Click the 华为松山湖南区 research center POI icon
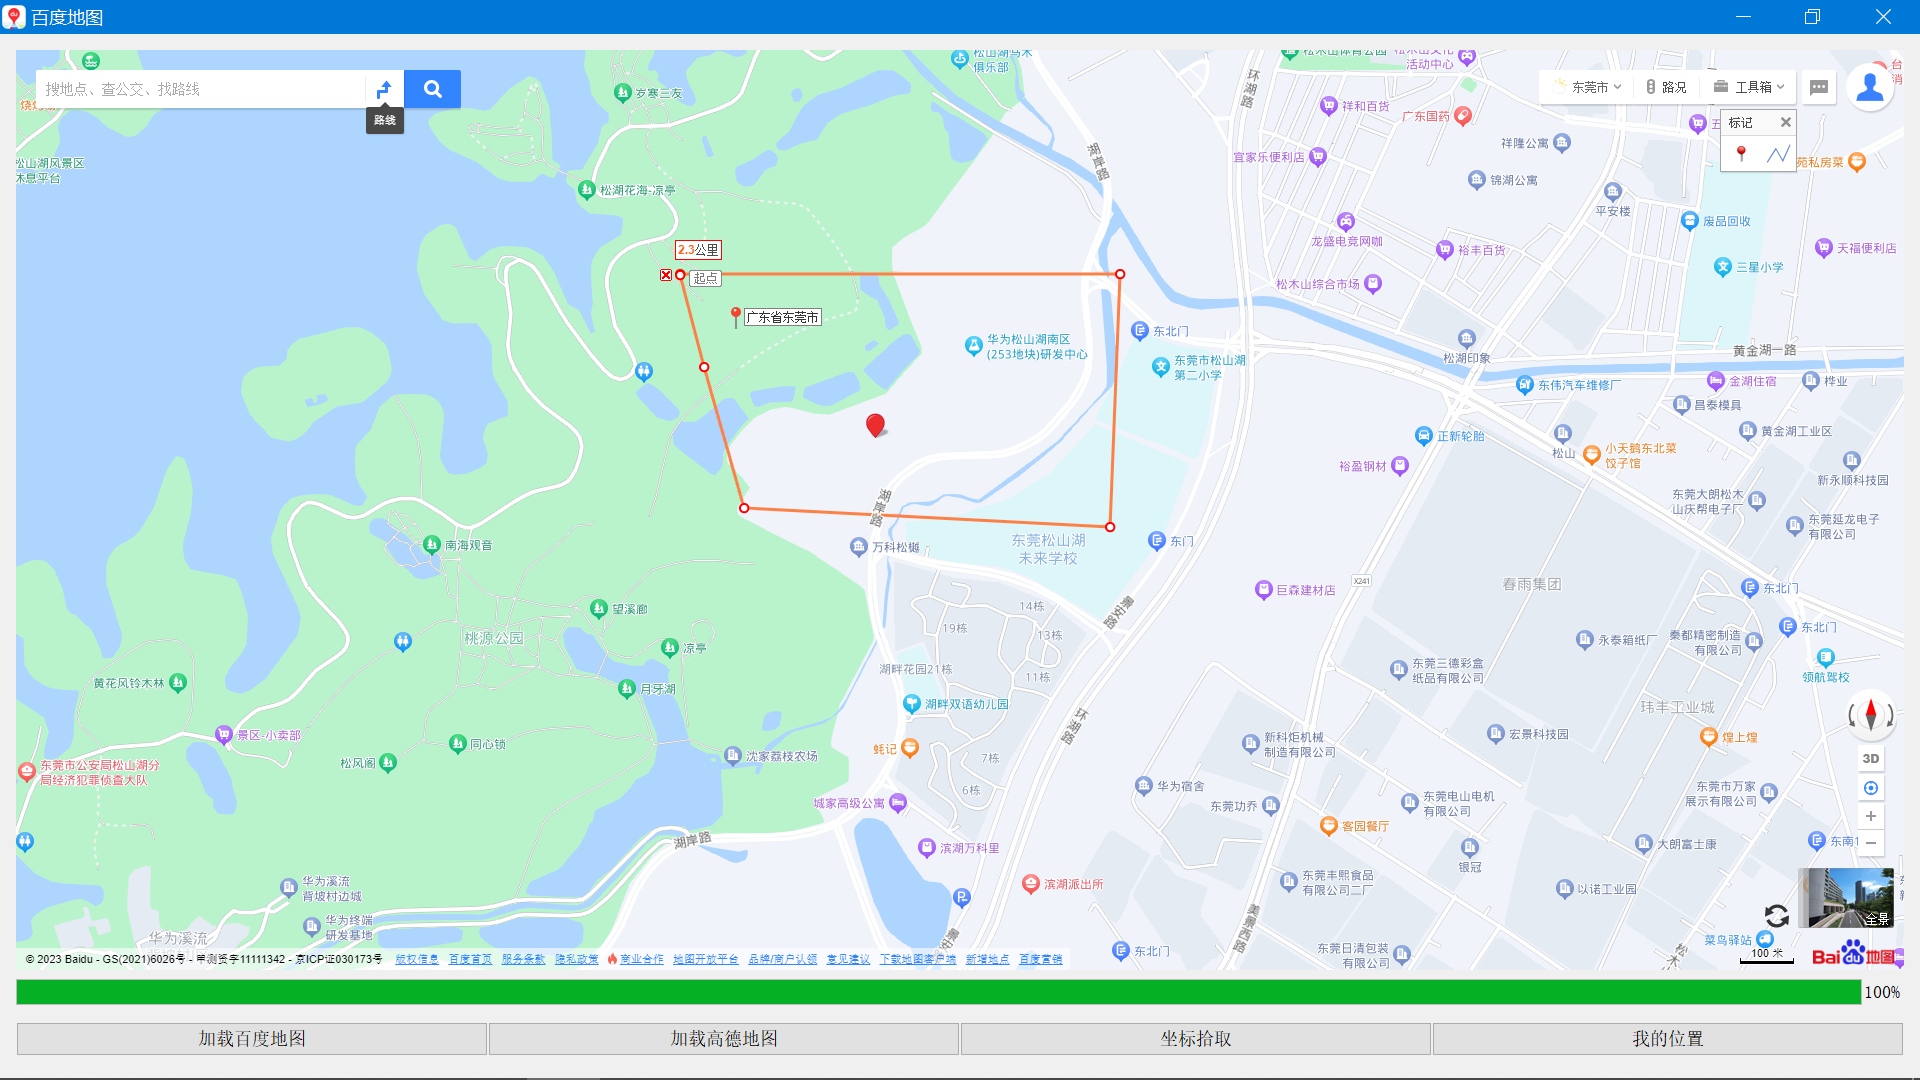Image resolution: width=1920 pixels, height=1080 pixels. (x=973, y=346)
